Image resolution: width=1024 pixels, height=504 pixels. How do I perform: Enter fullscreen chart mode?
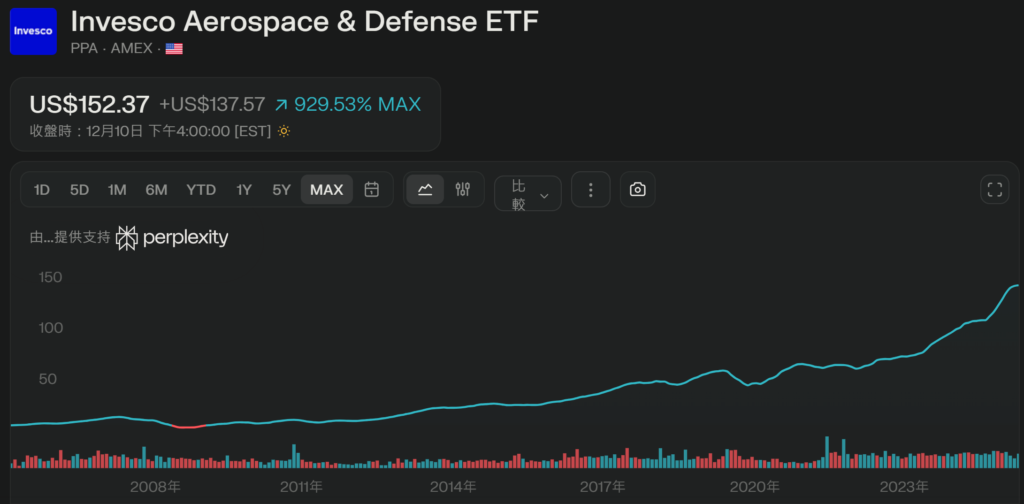[x=994, y=190]
